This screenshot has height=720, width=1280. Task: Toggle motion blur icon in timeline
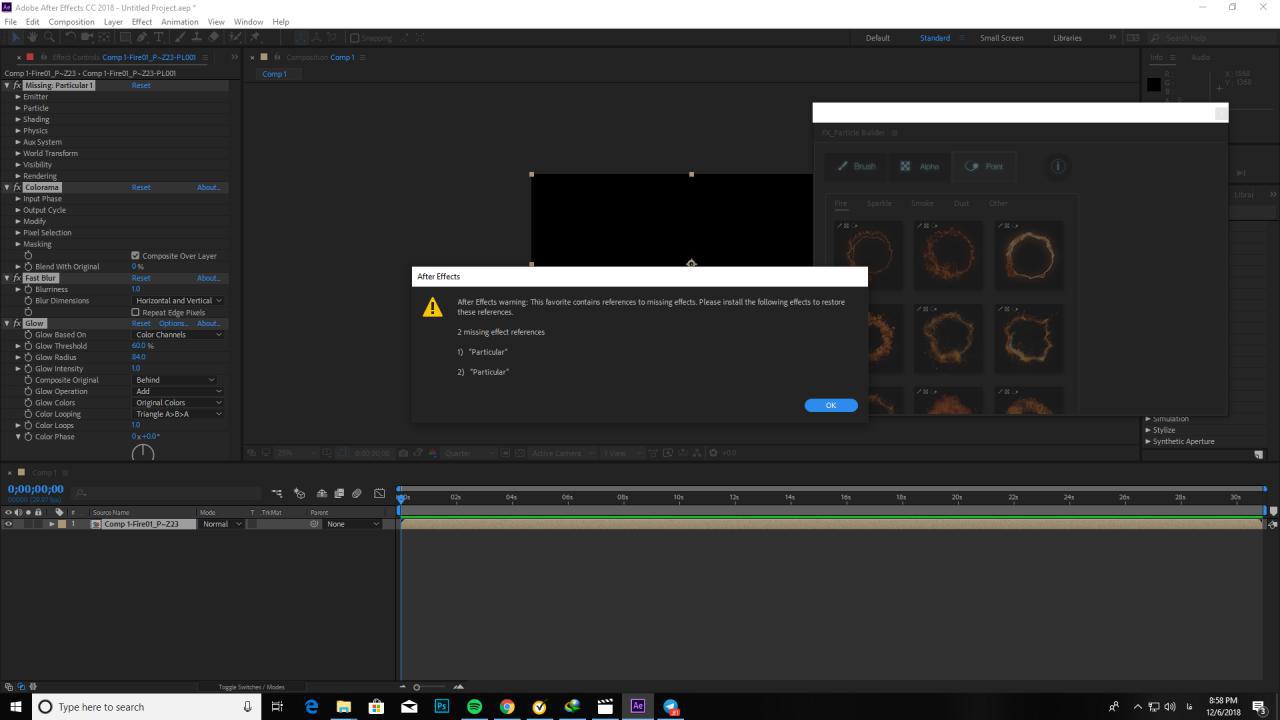[x=357, y=493]
